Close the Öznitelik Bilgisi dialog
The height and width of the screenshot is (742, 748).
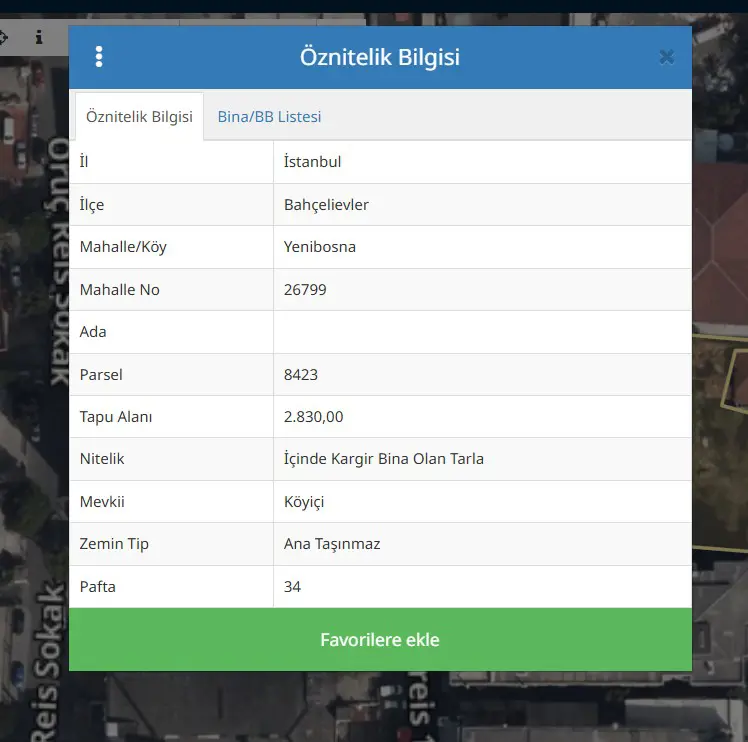click(666, 57)
